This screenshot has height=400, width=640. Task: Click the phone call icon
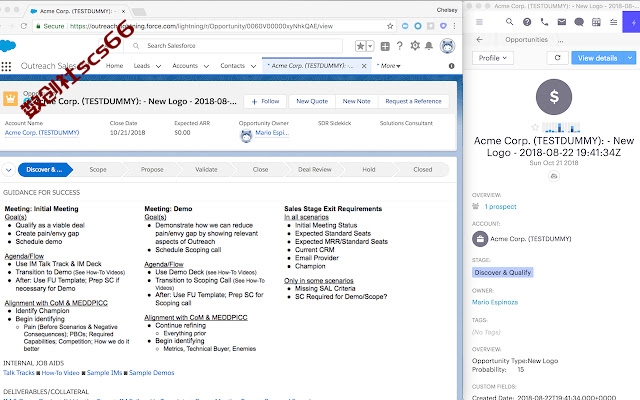544,22
